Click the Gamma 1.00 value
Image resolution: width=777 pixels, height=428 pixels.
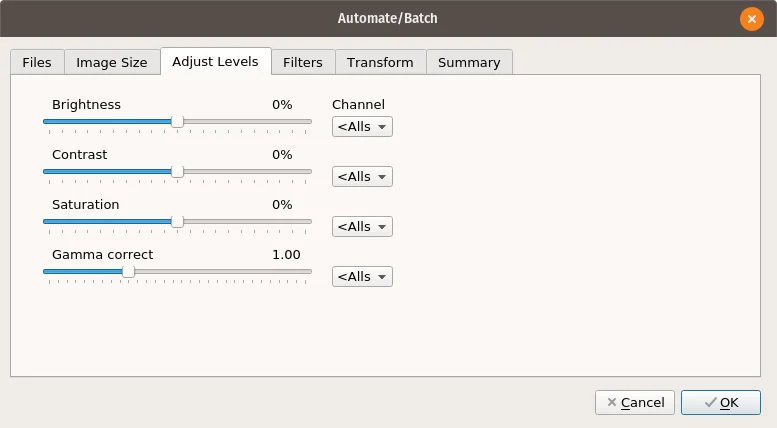pos(286,255)
